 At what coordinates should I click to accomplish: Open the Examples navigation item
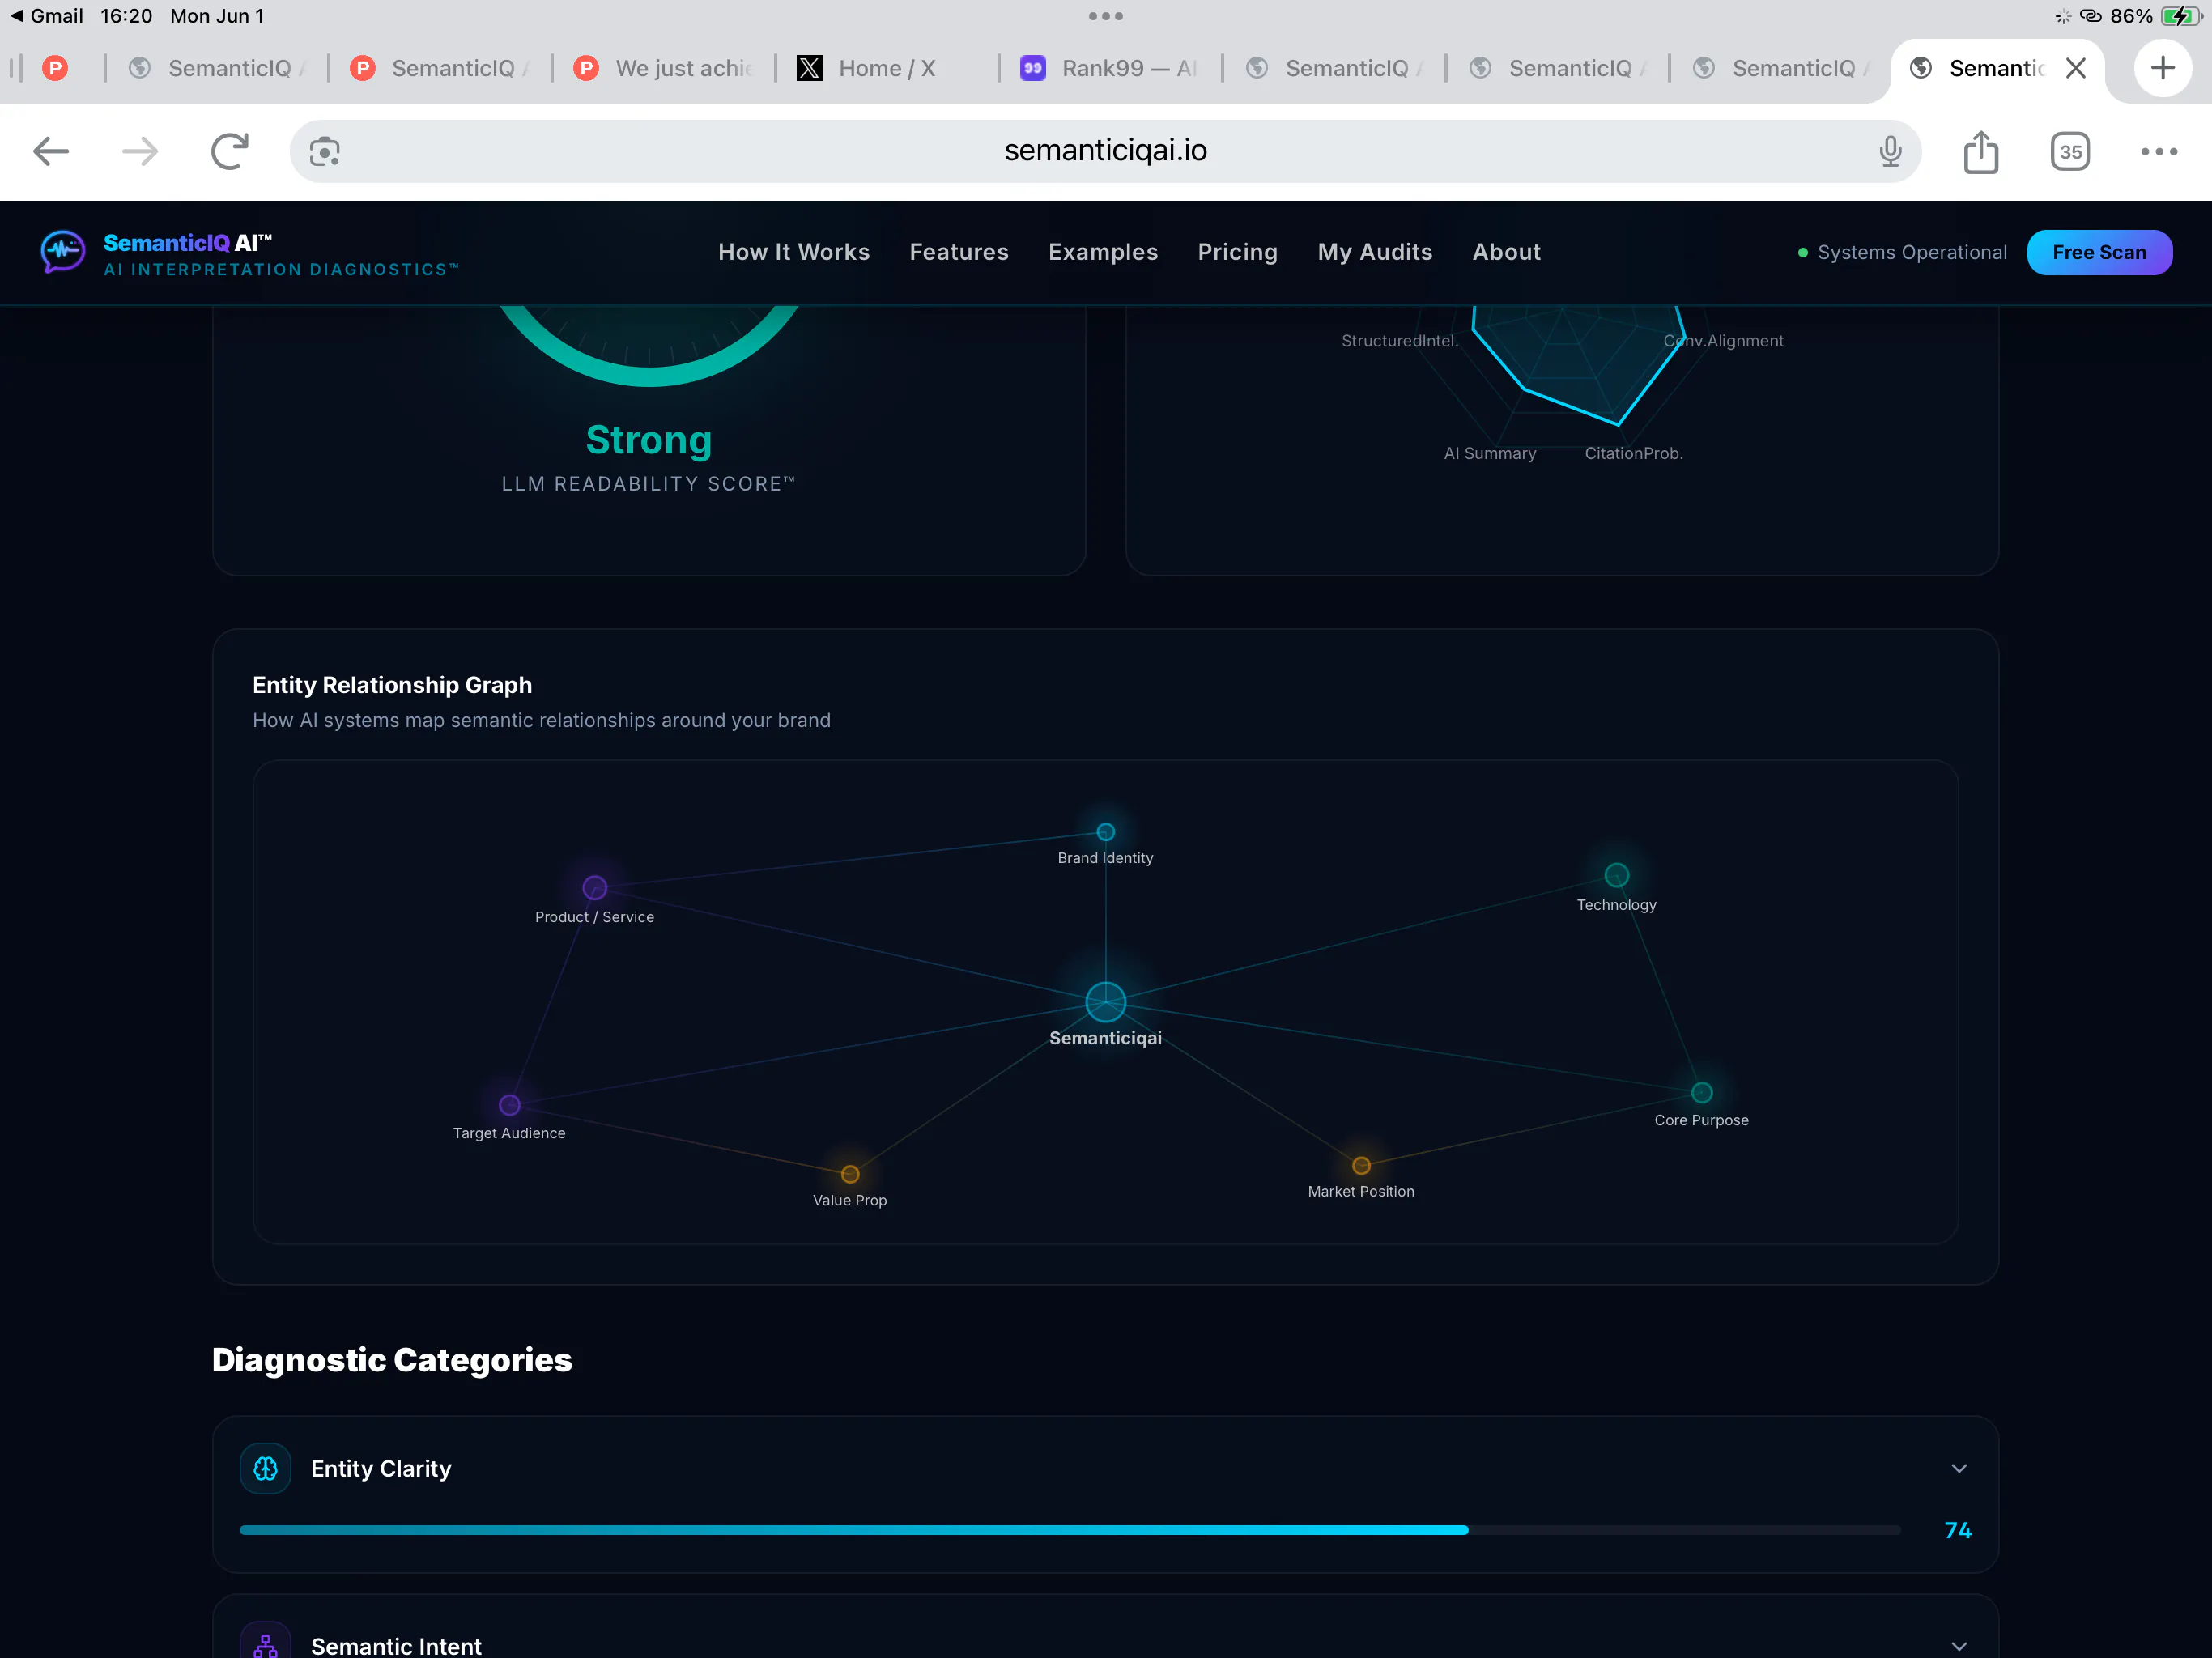(1103, 252)
